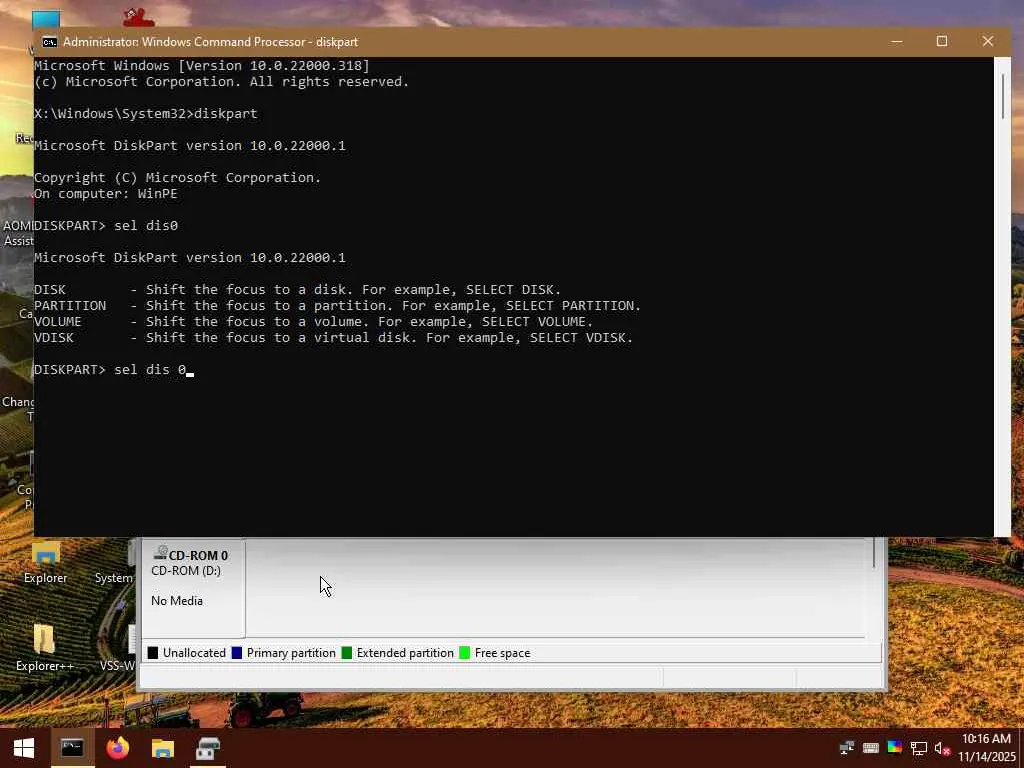The image size is (1024, 768).
Task: Open File Explorer from the taskbar
Action: pyautogui.click(x=163, y=748)
